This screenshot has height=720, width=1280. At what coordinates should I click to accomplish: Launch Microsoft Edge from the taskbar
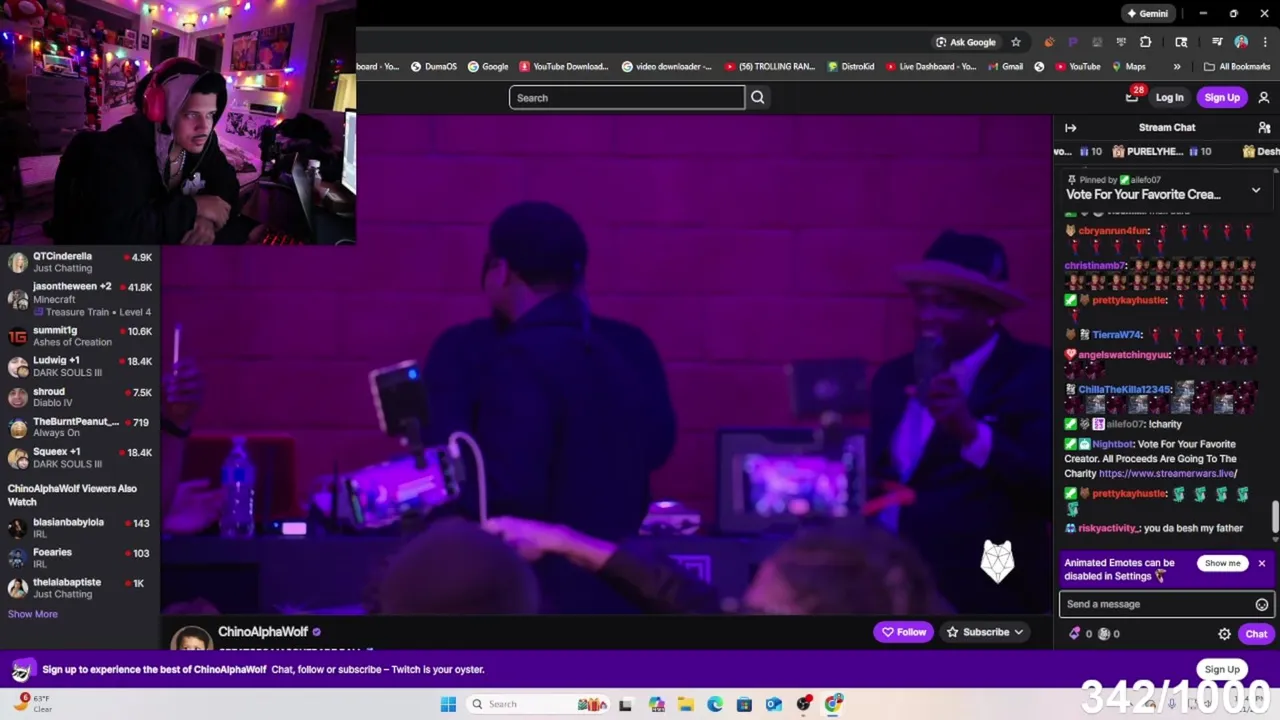point(715,704)
